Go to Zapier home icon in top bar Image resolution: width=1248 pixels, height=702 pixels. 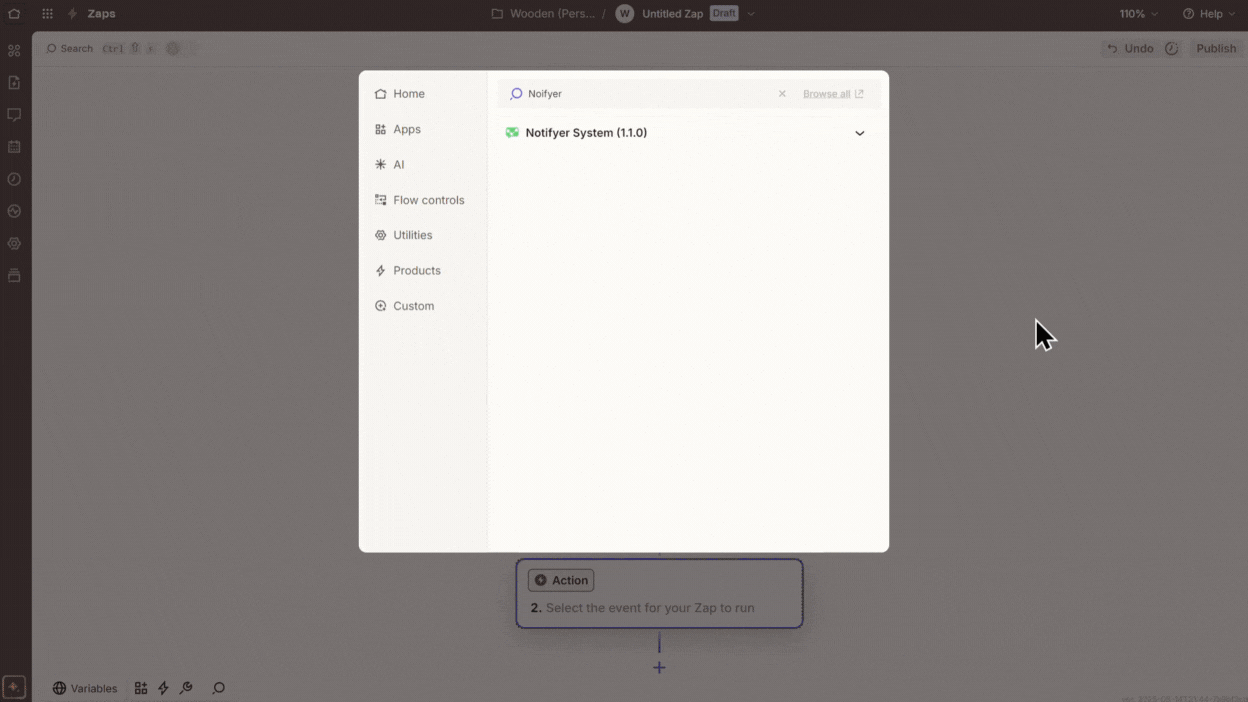point(14,14)
